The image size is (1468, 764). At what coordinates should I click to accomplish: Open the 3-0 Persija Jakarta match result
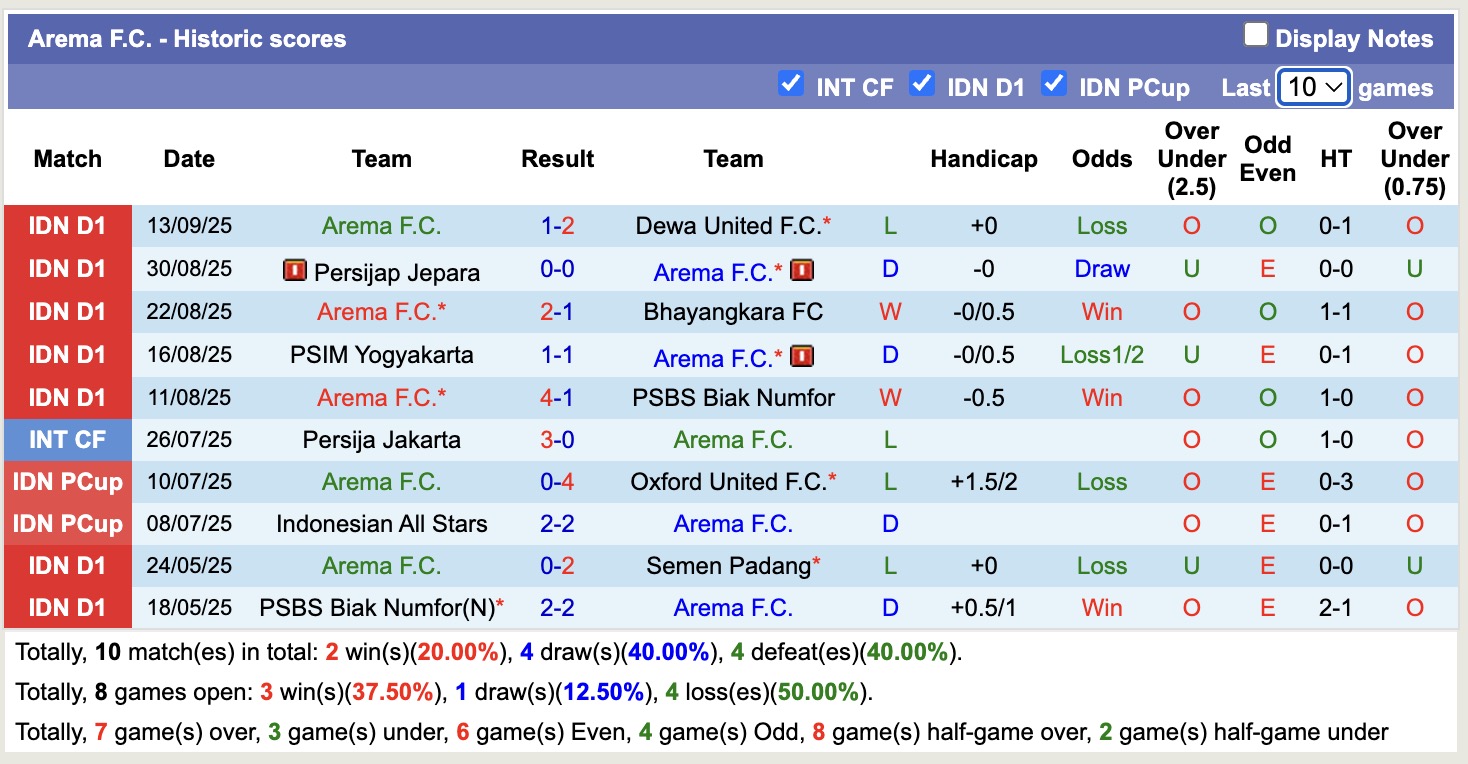(x=557, y=440)
